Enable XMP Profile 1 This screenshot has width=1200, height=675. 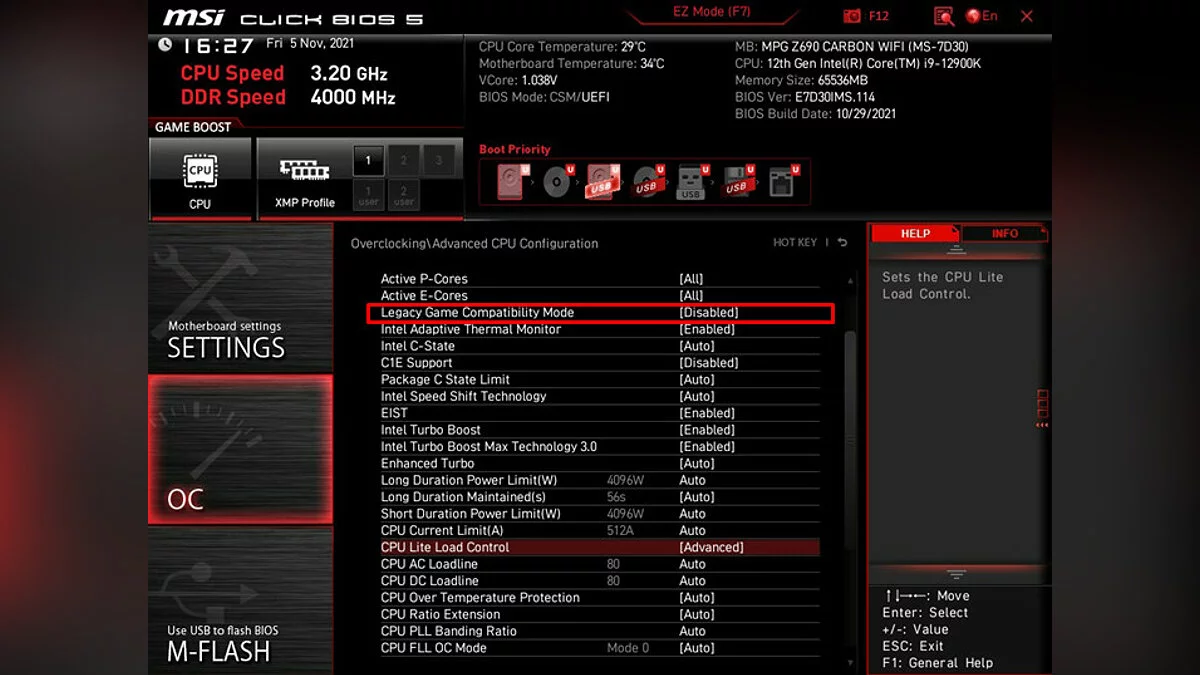point(368,160)
